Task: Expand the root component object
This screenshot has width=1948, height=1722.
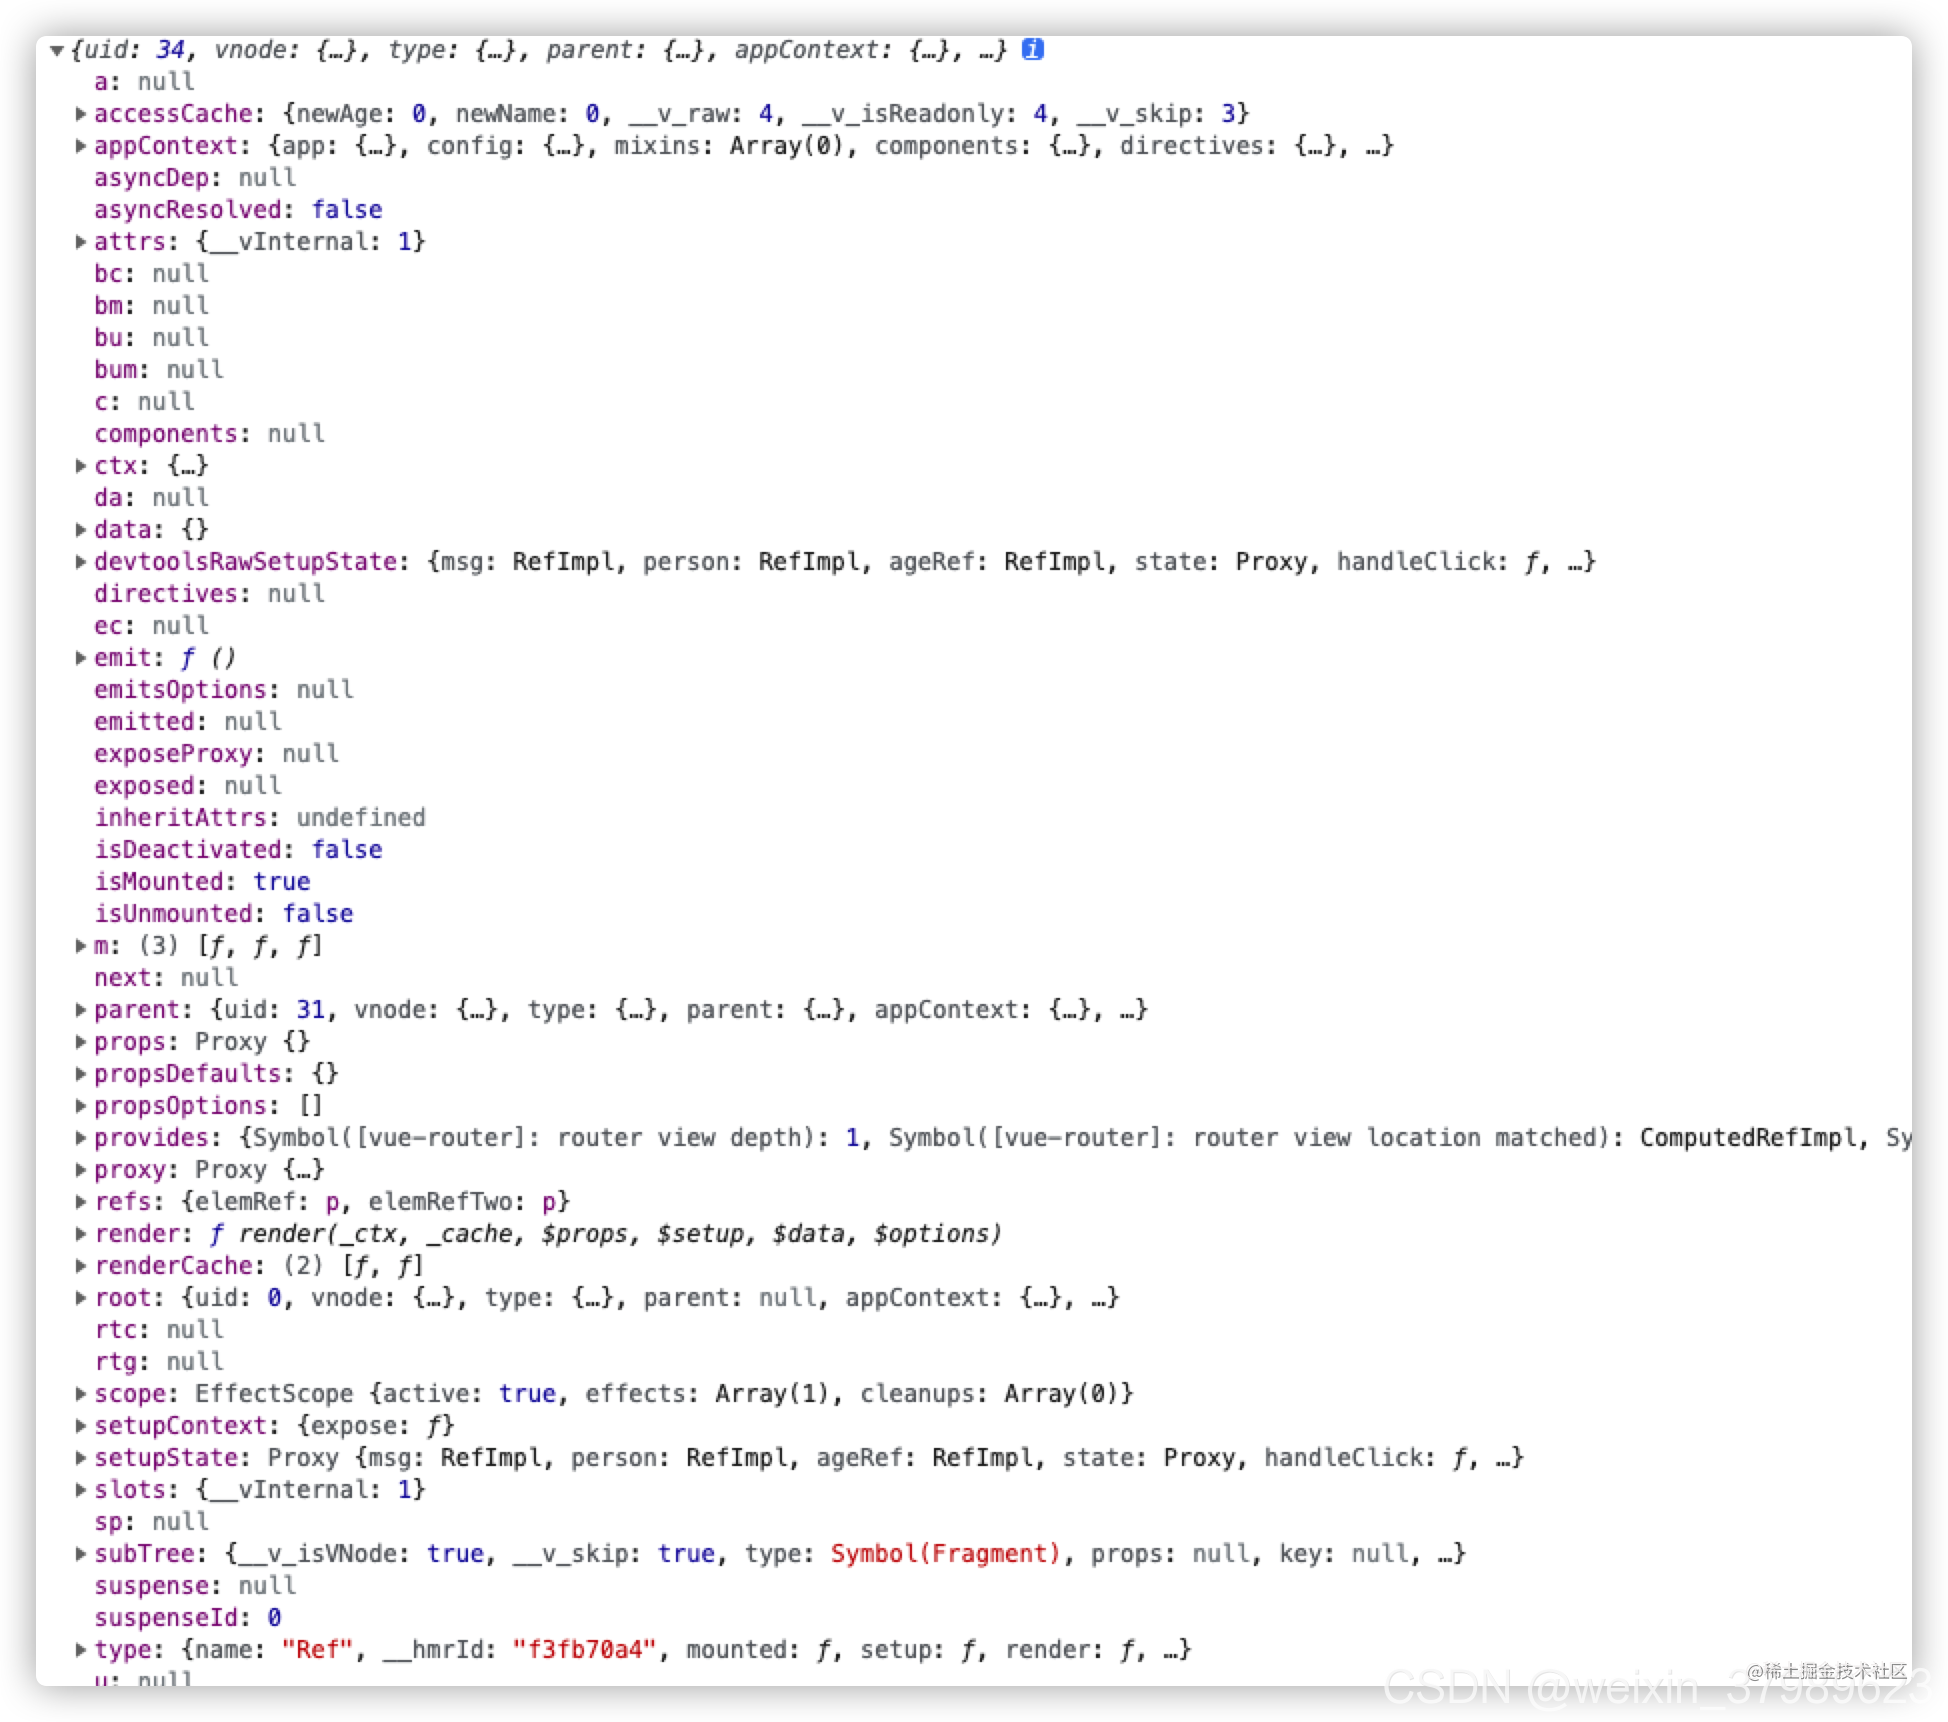Action: click(x=82, y=1297)
